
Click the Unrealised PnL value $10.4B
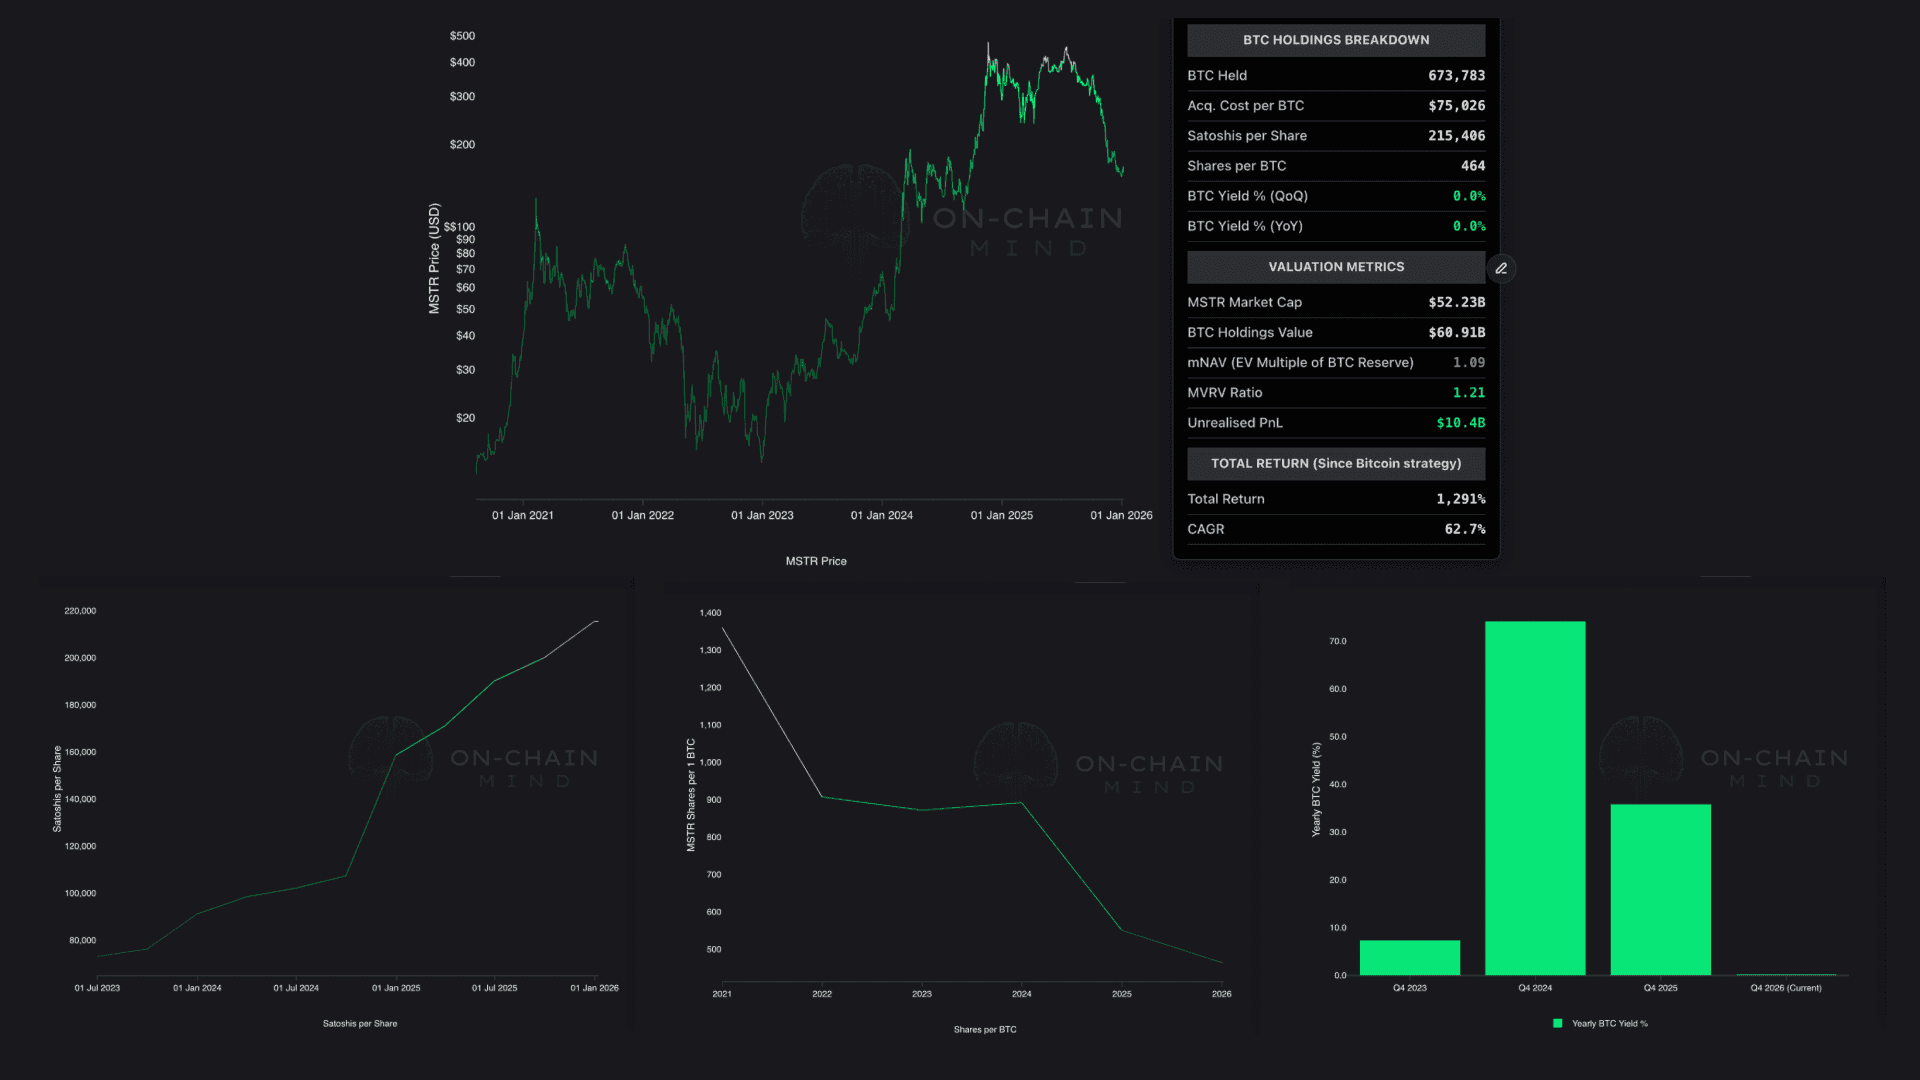pos(1460,423)
